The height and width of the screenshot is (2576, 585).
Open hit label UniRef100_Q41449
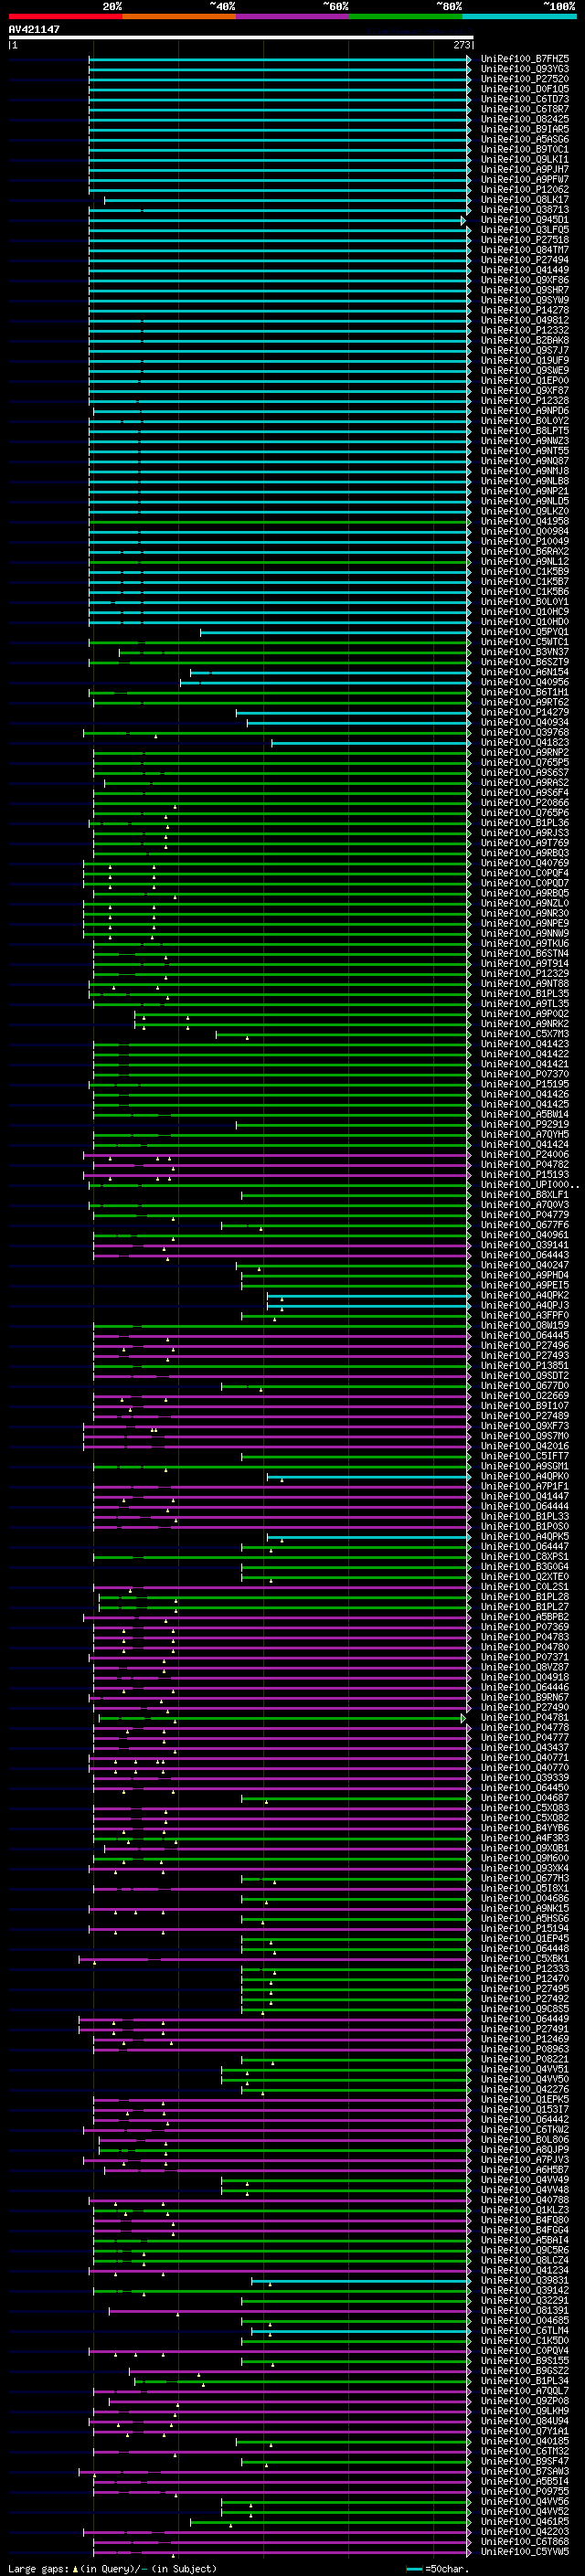point(525,270)
